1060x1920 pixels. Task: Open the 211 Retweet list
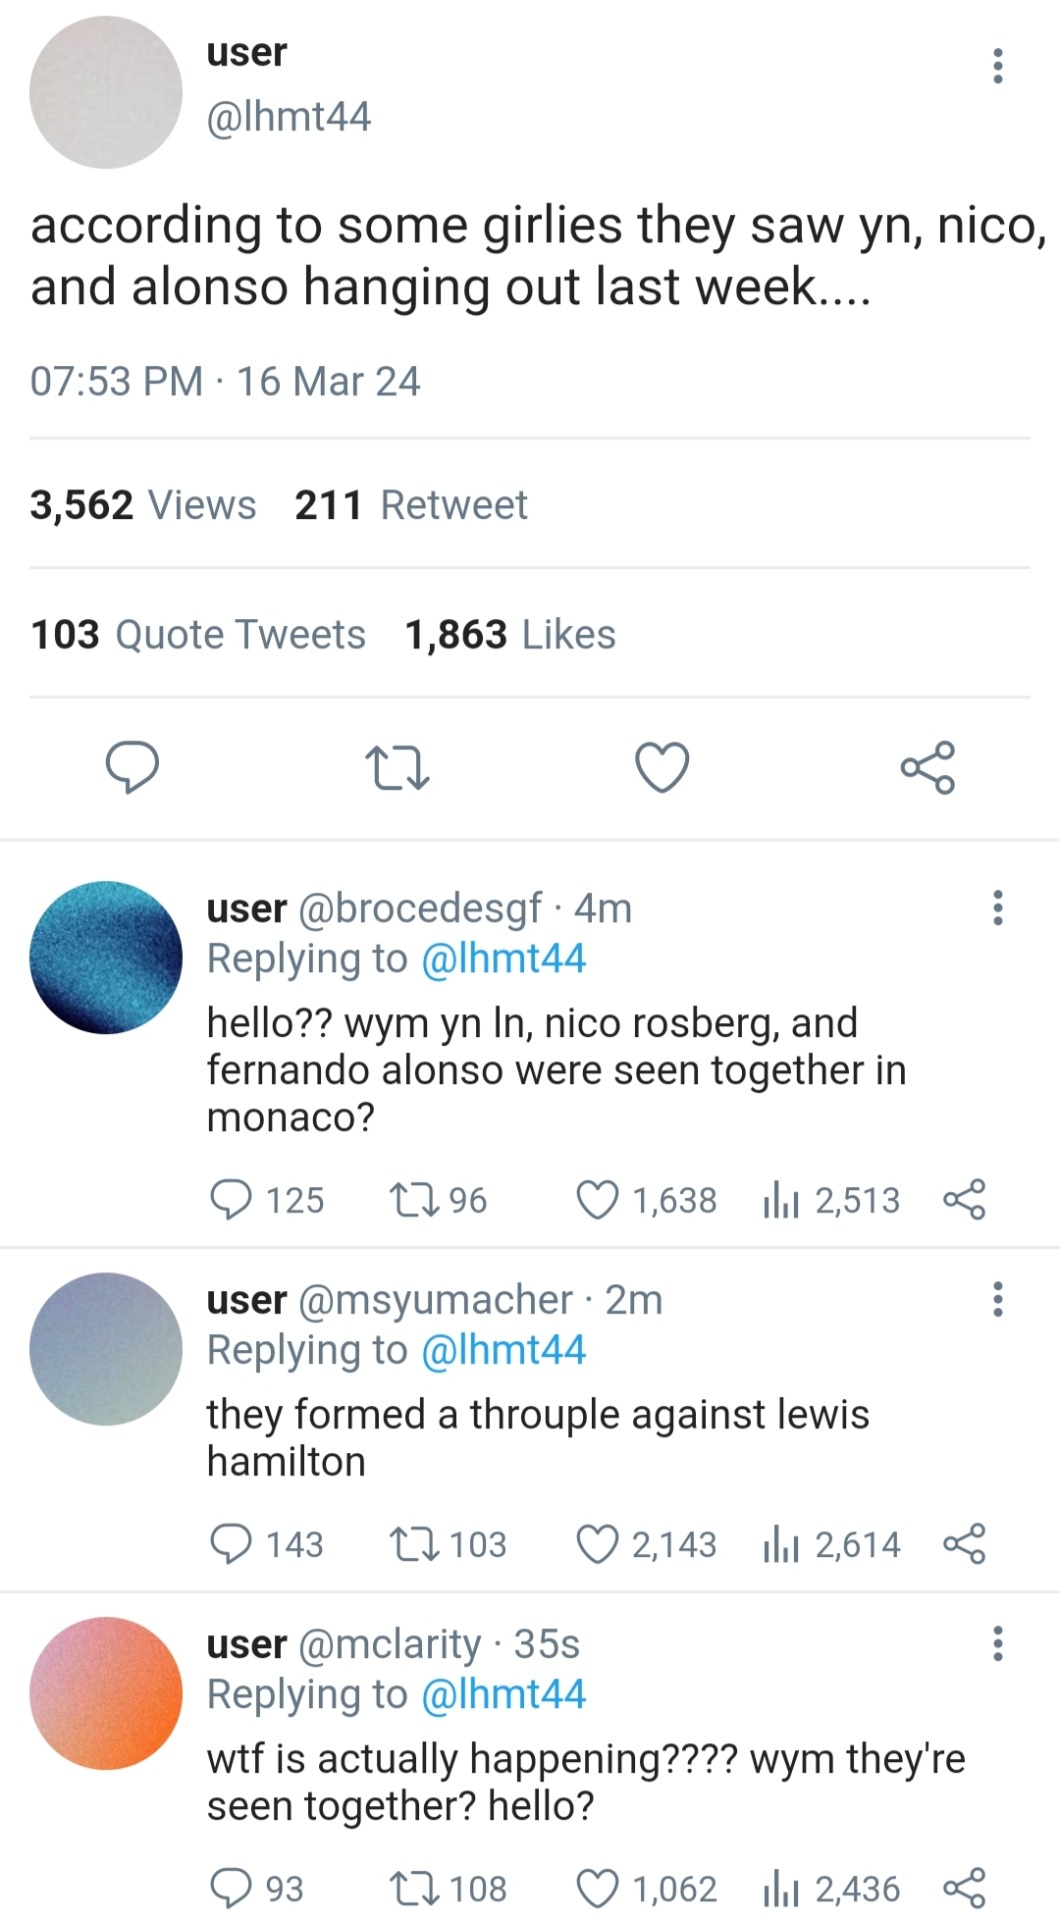pos(411,505)
